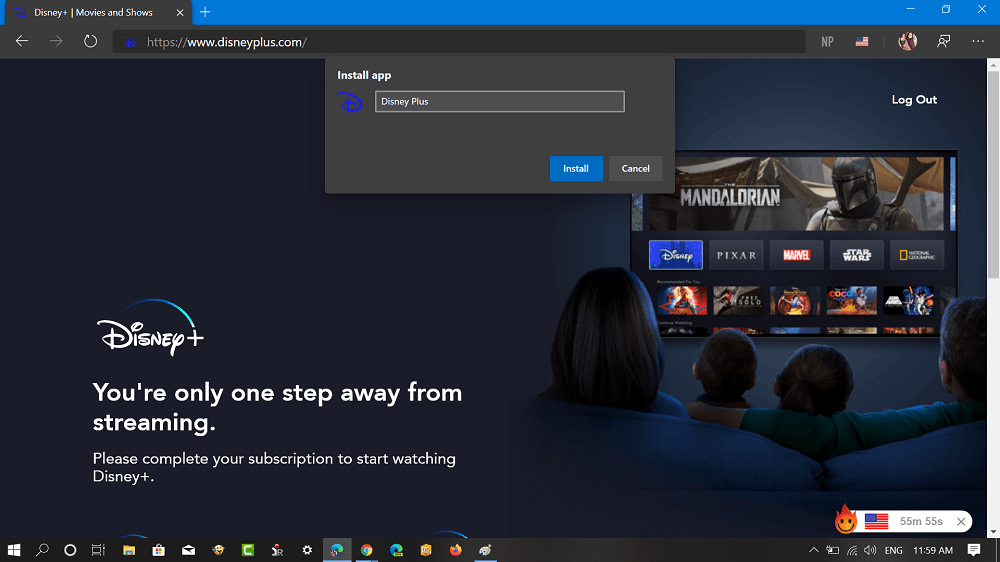Select the Disney+ Movies and Shows tab
The image size is (1000, 562).
point(99,12)
